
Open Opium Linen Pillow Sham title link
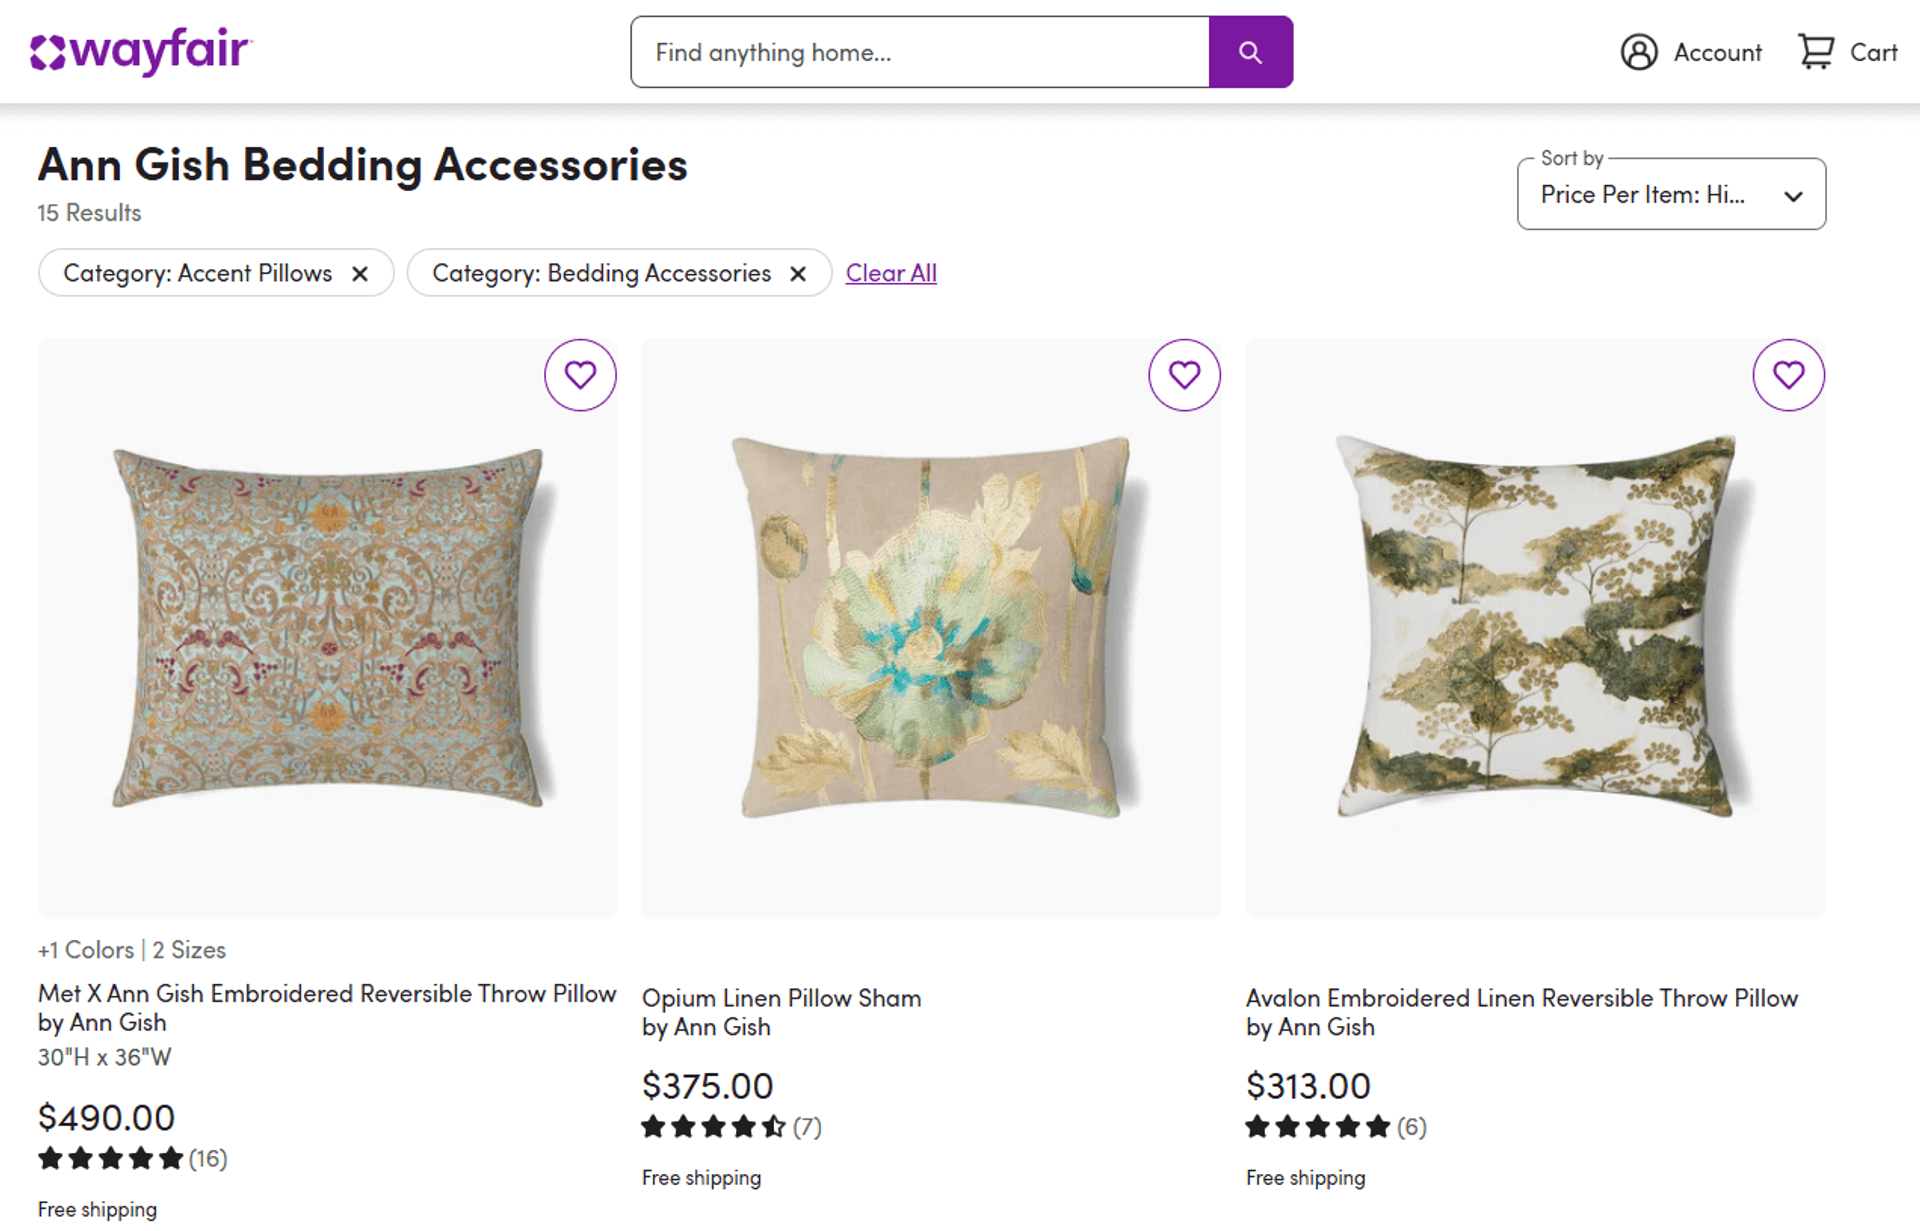[781, 998]
